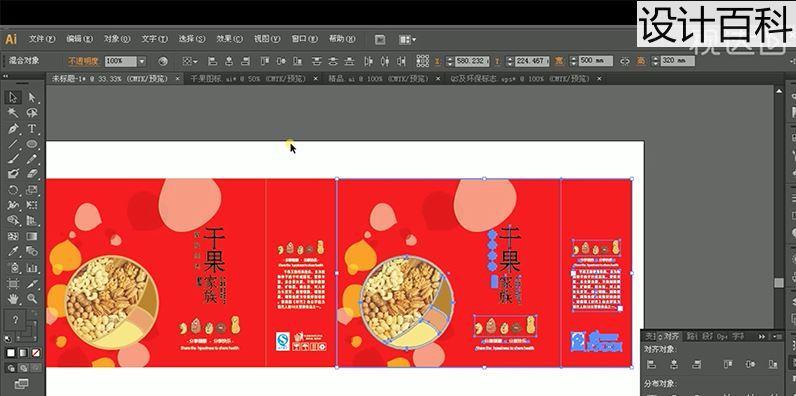Open the 选择(S) menu
Image resolution: width=796 pixels, height=396 pixels.
click(192, 39)
